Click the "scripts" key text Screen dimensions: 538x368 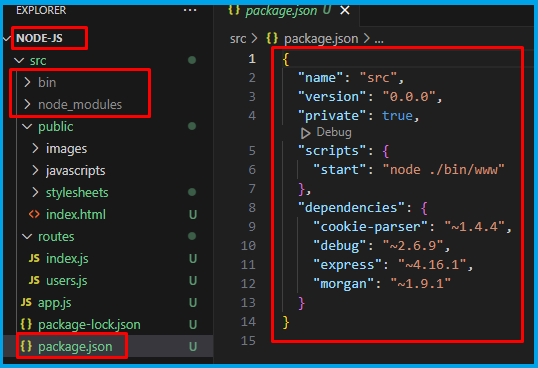(x=332, y=151)
